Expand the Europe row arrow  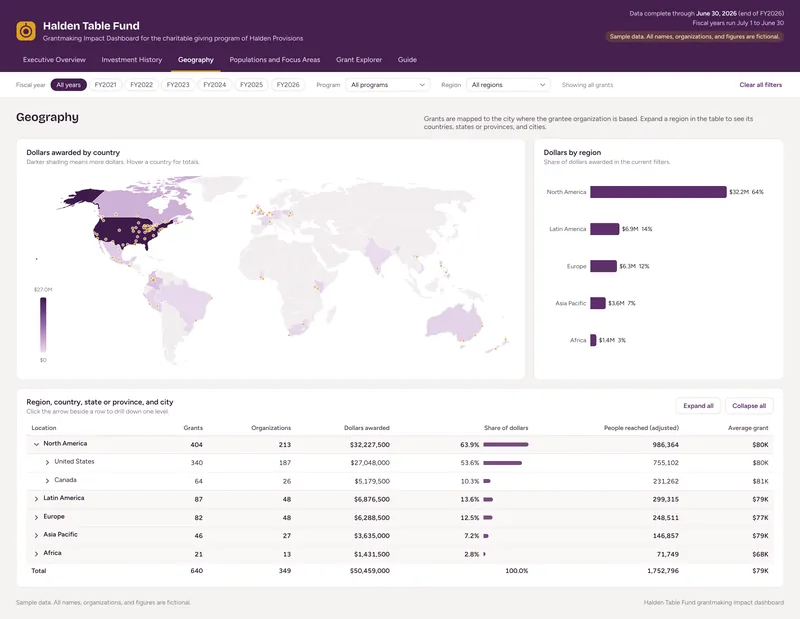coord(36,517)
